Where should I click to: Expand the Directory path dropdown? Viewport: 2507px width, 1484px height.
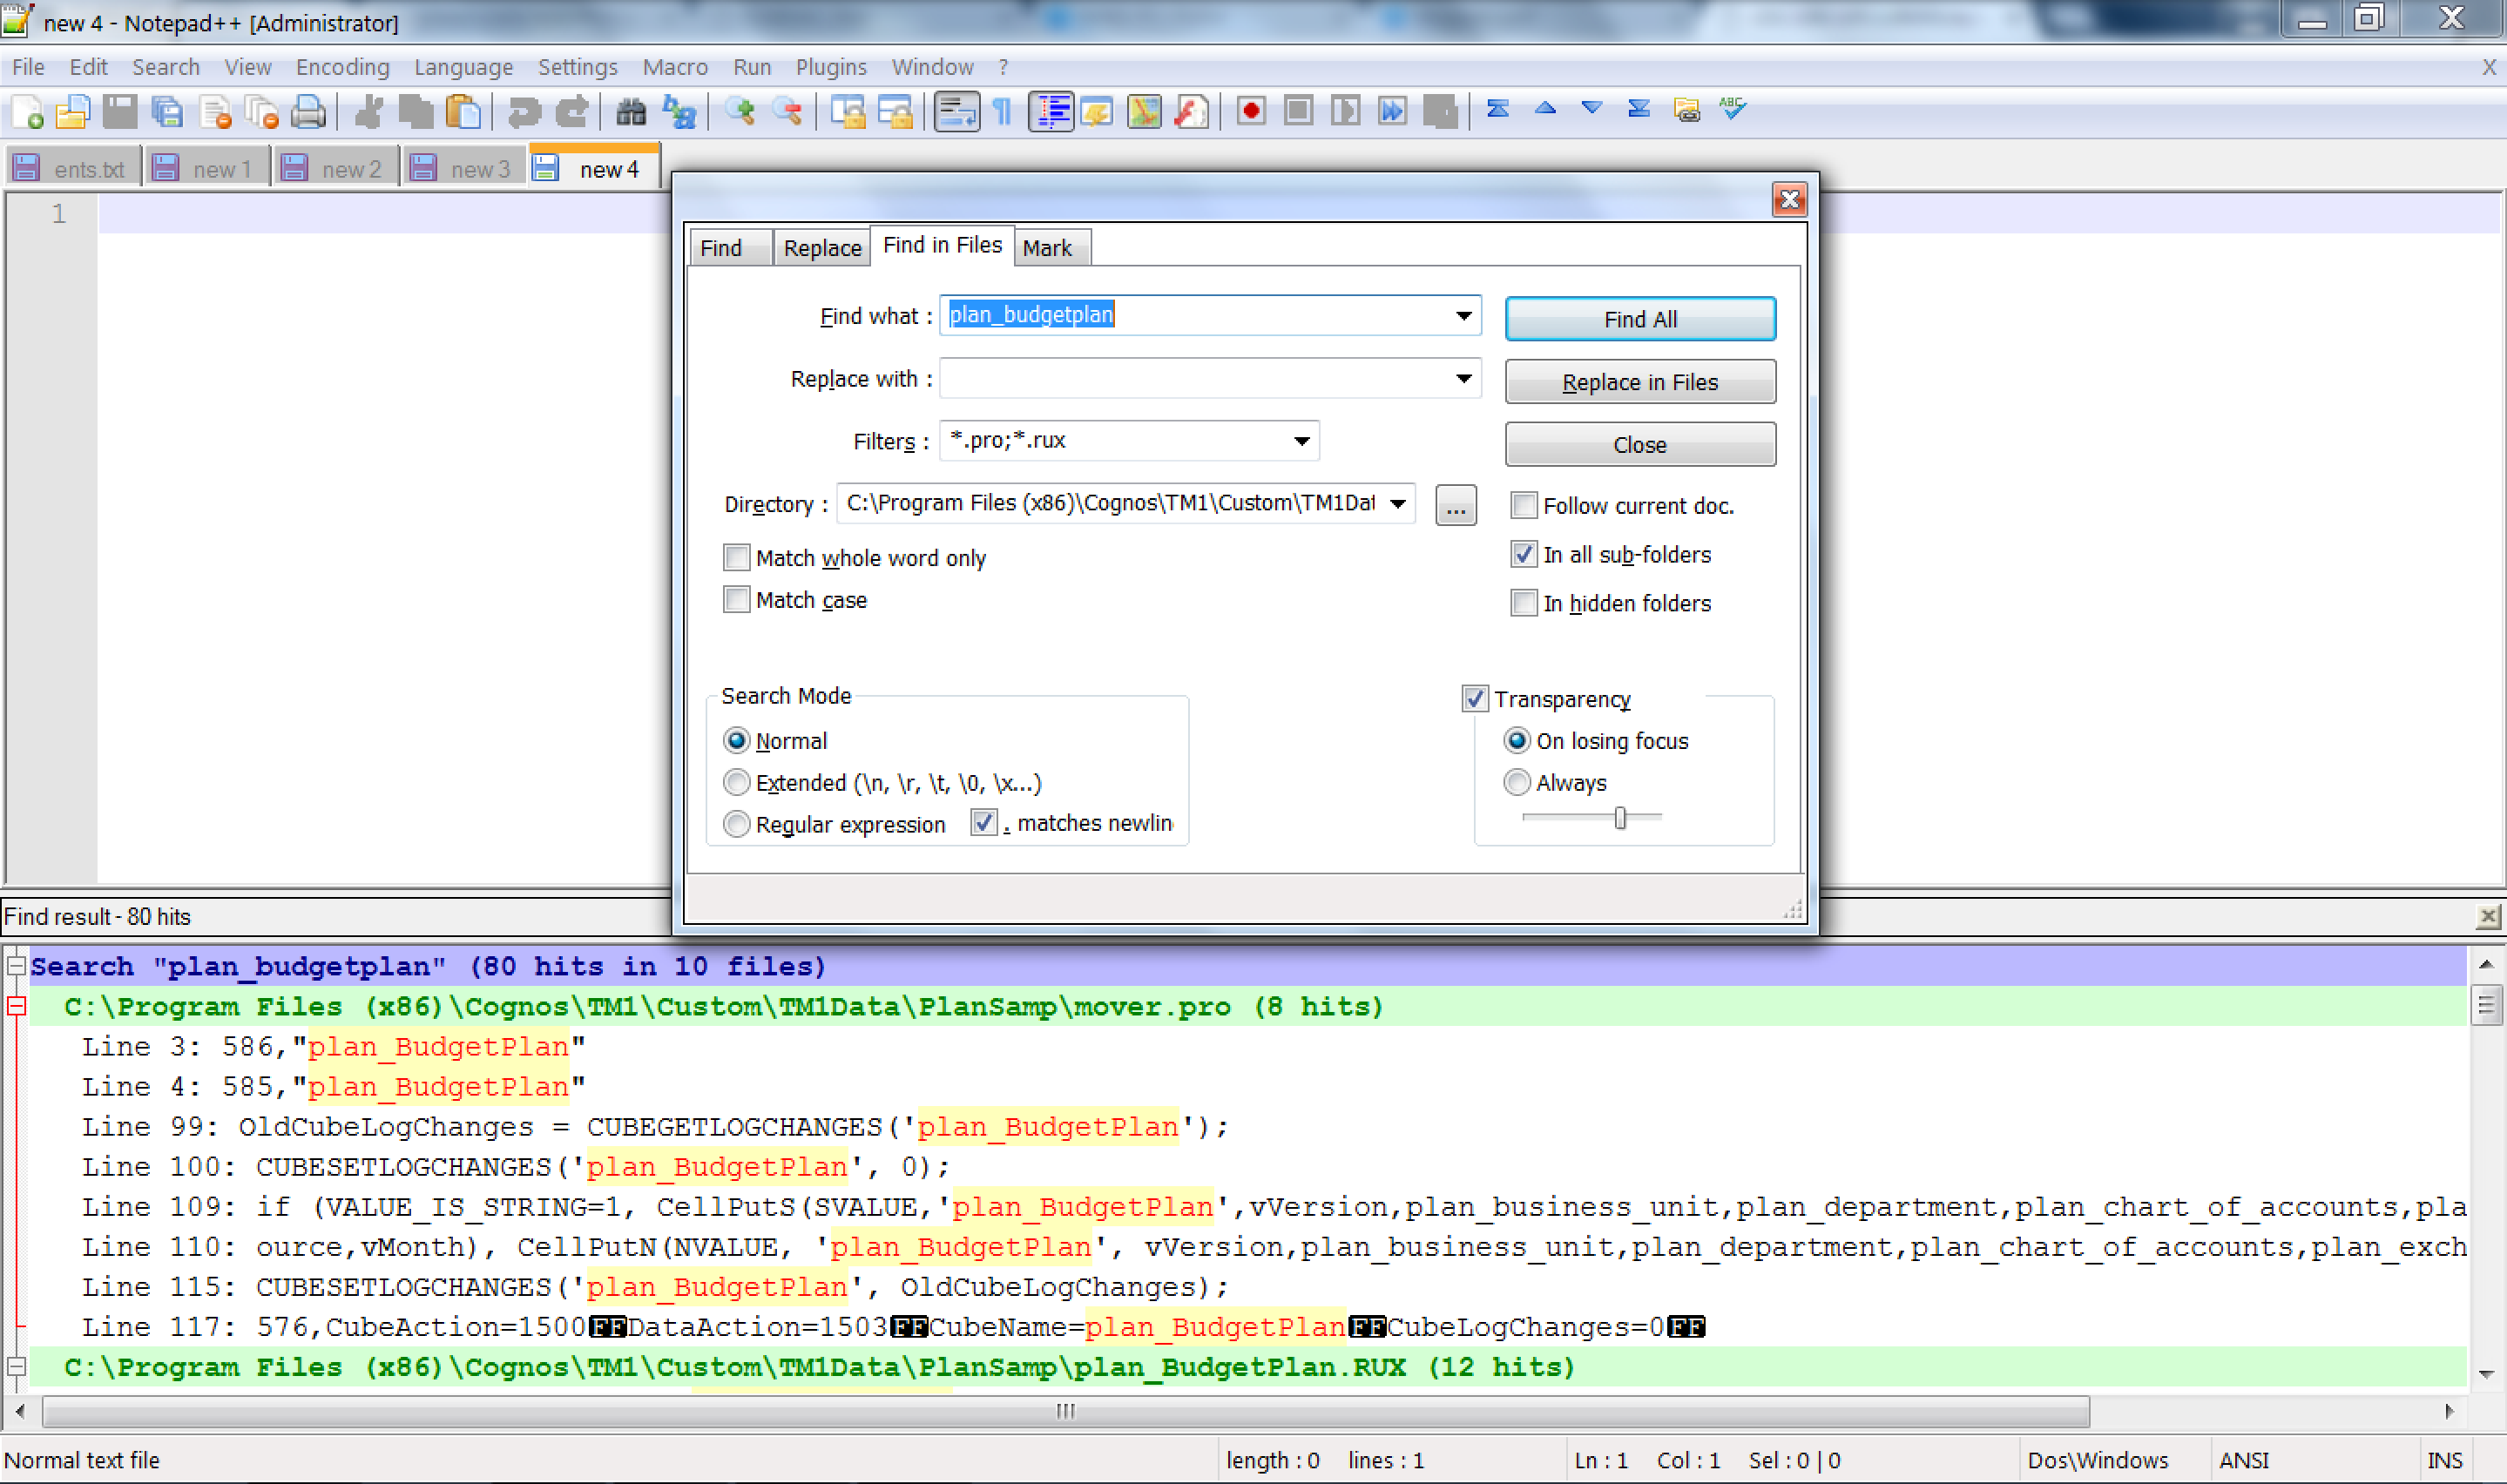tap(1397, 507)
